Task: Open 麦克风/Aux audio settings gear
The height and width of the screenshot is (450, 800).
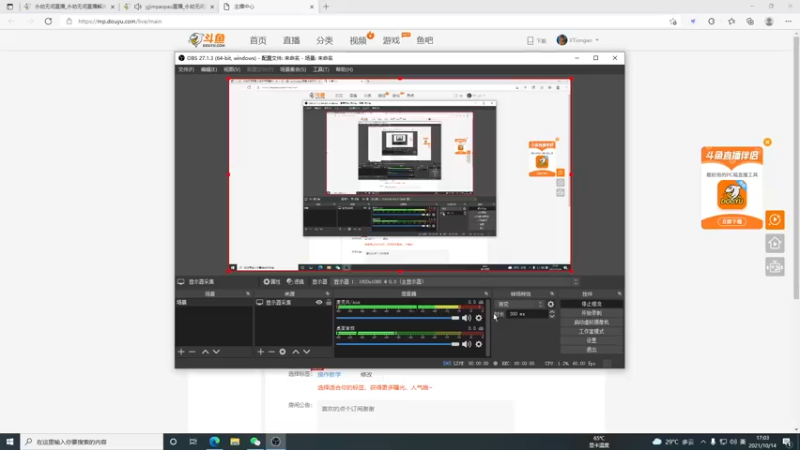Action: coord(479,318)
